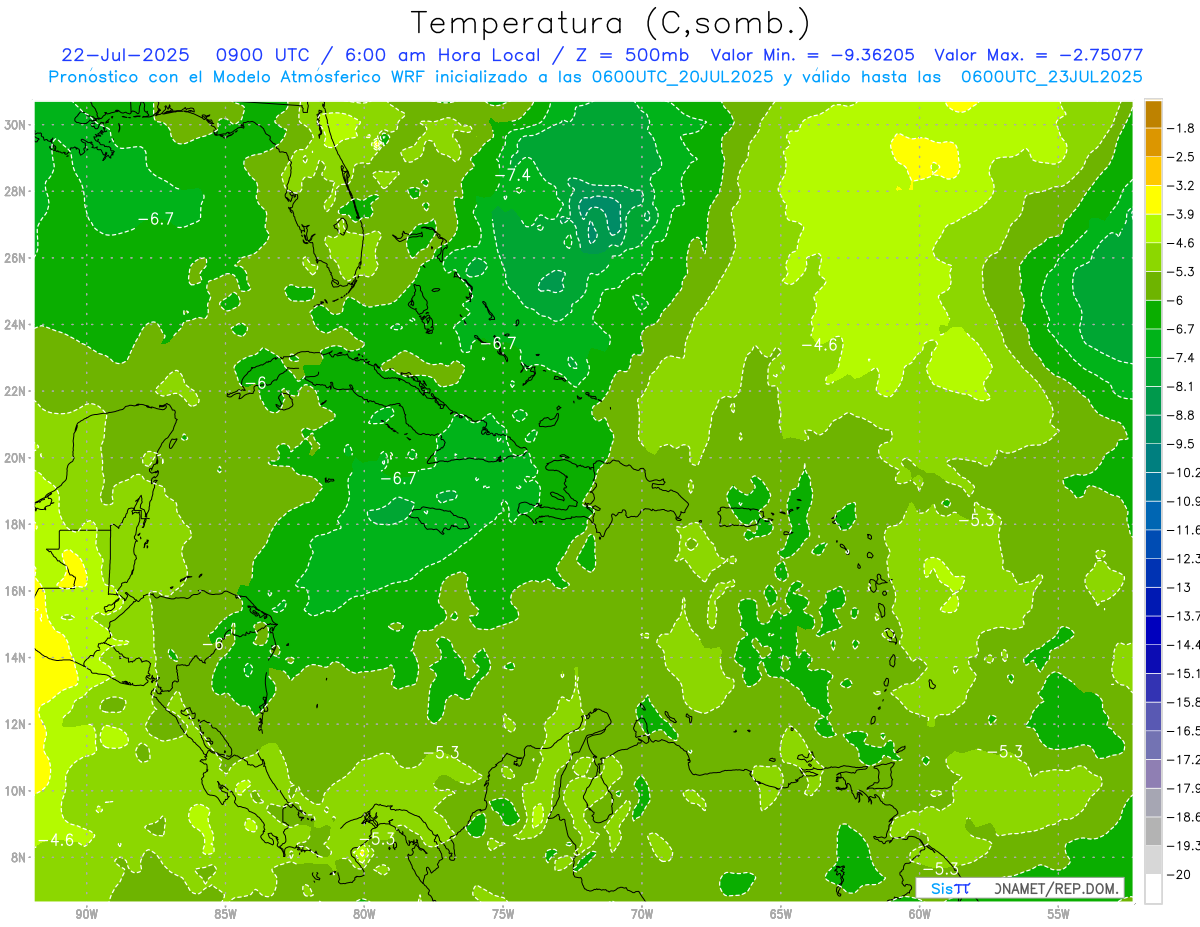Image resolution: width=1200 pixels, height=927 pixels.
Task: Click the 70W longitude axis label
Action: pyautogui.click(x=642, y=914)
